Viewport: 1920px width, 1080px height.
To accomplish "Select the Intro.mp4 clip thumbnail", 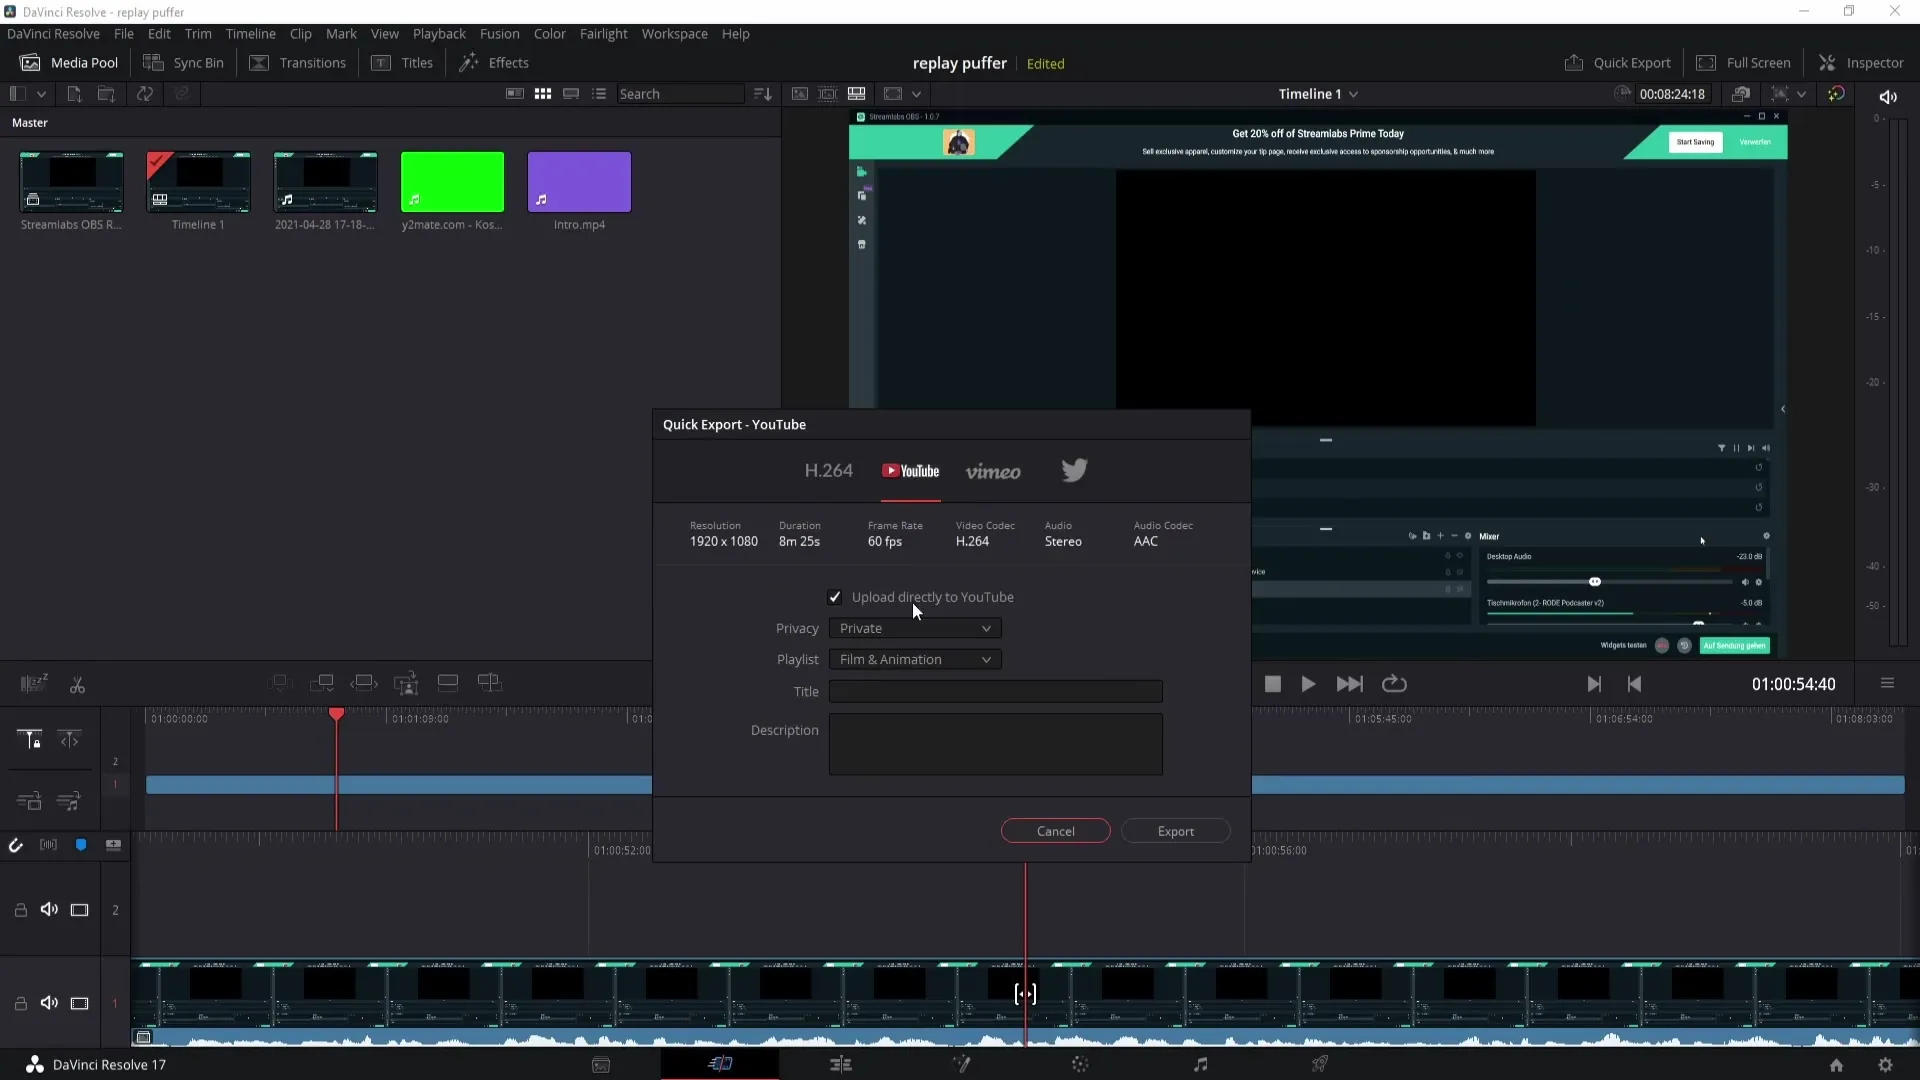I will click(579, 182).
